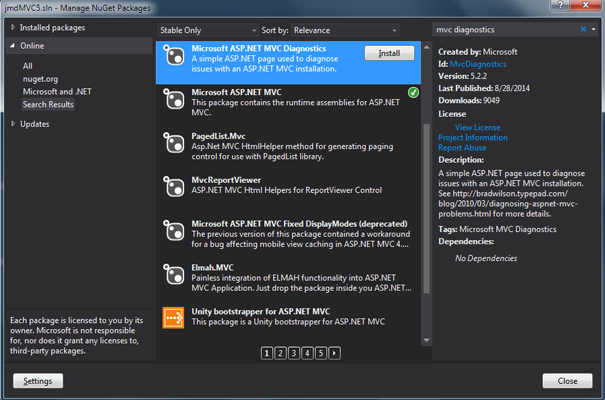Expand the Installed packages section
605x400 pixels.
click(x=13, y=27)
